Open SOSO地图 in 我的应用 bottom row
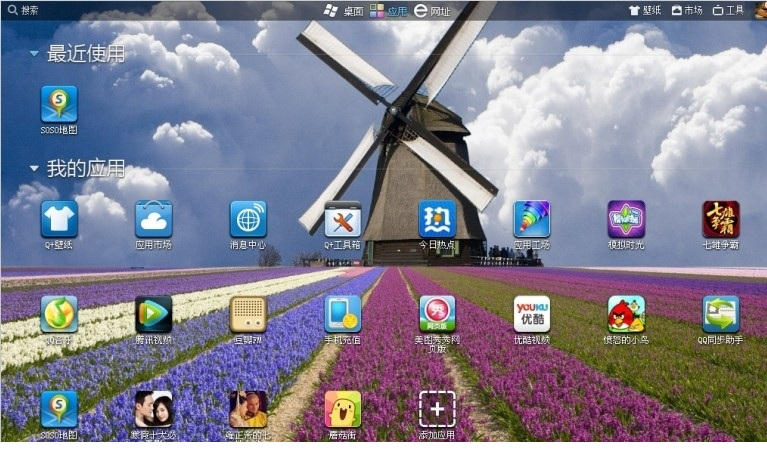The height and width of the screenshot is (459, 767). tap(59, 409)
